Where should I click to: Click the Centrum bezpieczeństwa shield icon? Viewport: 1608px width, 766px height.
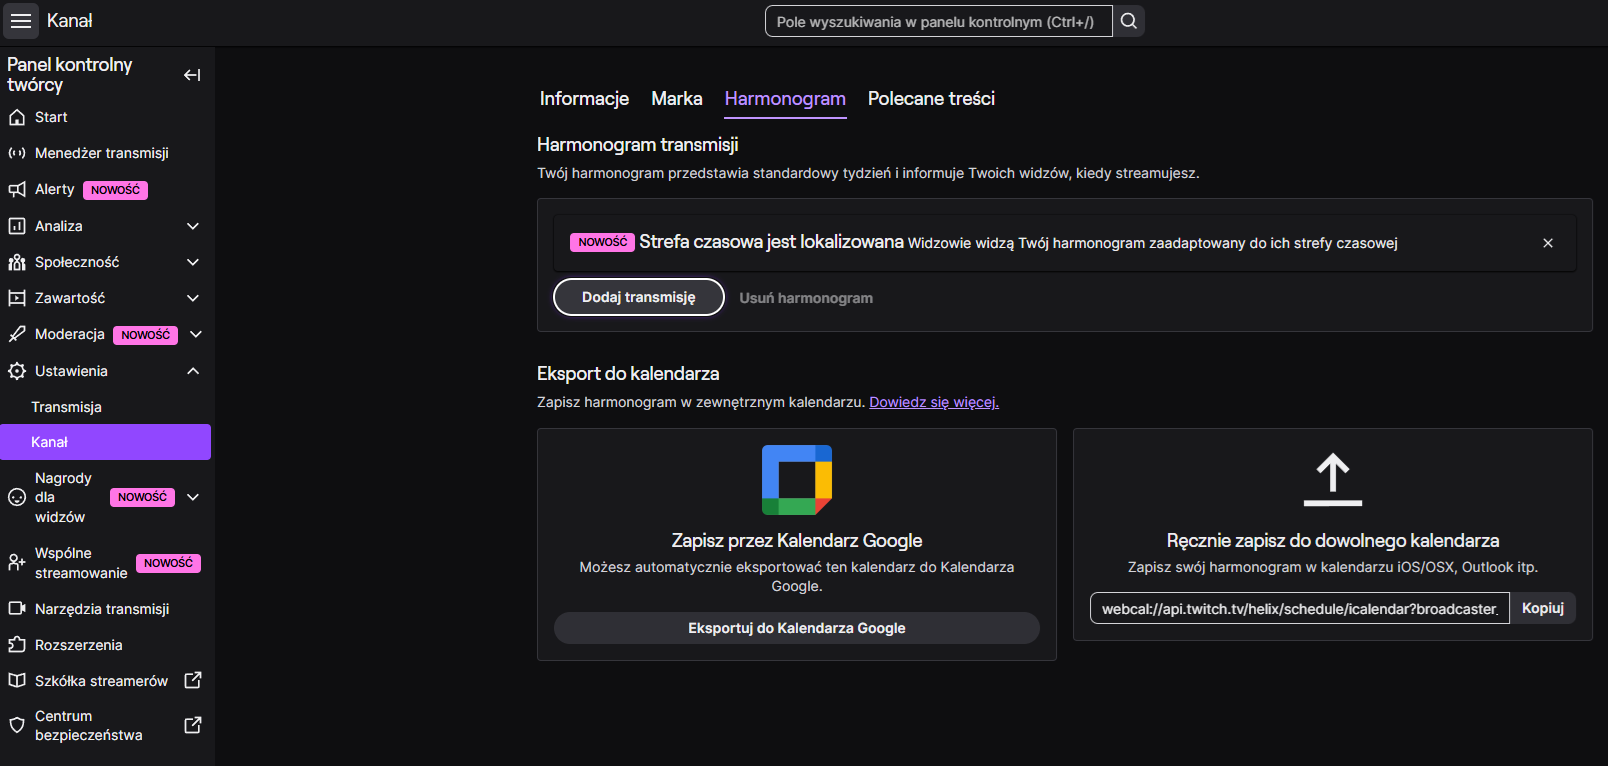click(x=17, y=725)
